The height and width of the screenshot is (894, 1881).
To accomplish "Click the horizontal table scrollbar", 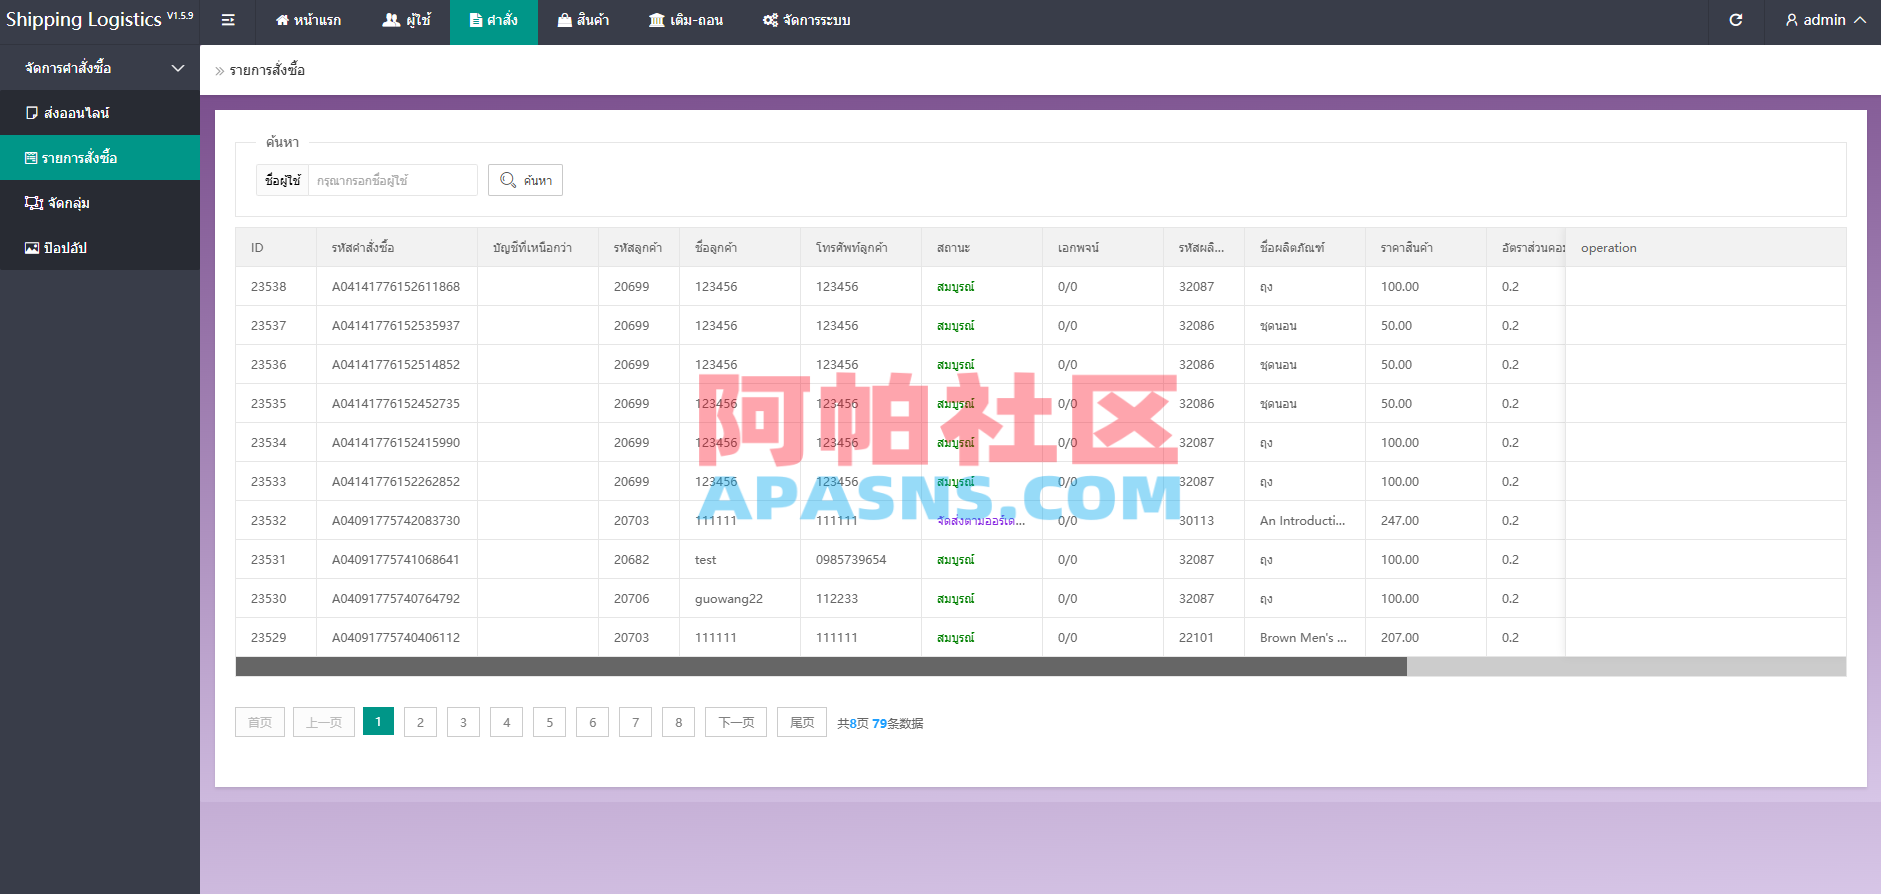I will tap(821, 667).
